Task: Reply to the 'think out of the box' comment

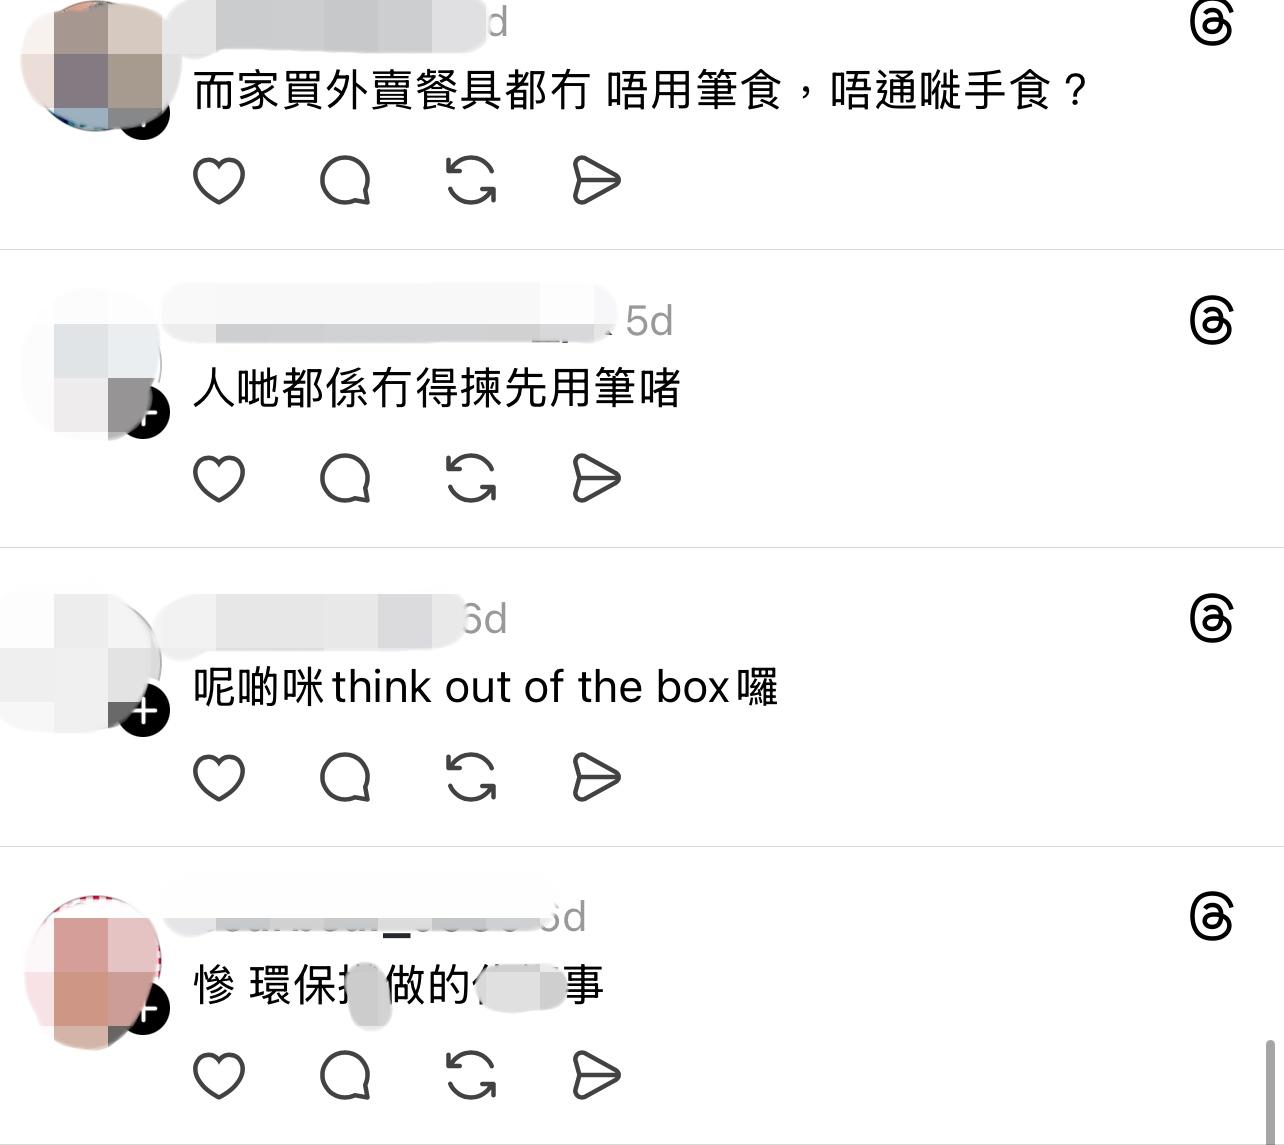Action: point(345,777)
